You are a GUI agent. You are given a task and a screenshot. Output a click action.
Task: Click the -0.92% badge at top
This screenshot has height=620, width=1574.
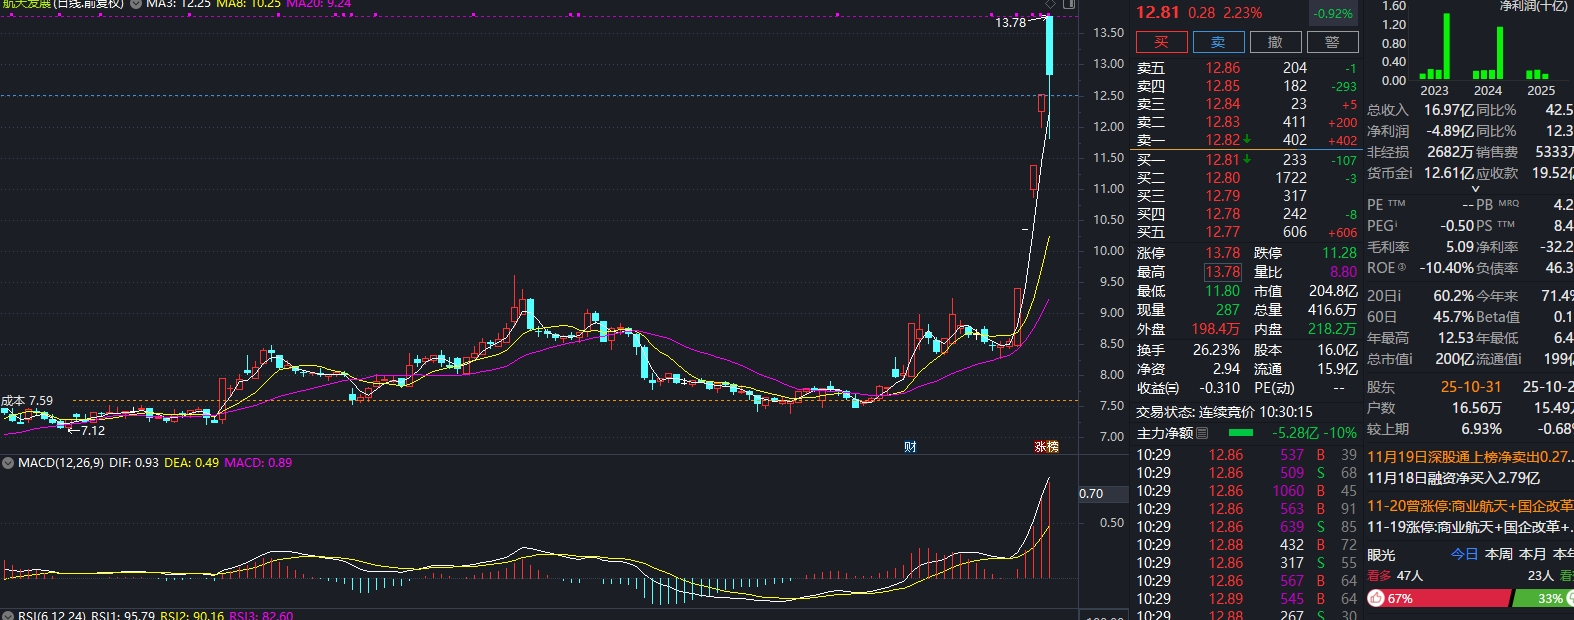click(x=1334, y=14)
